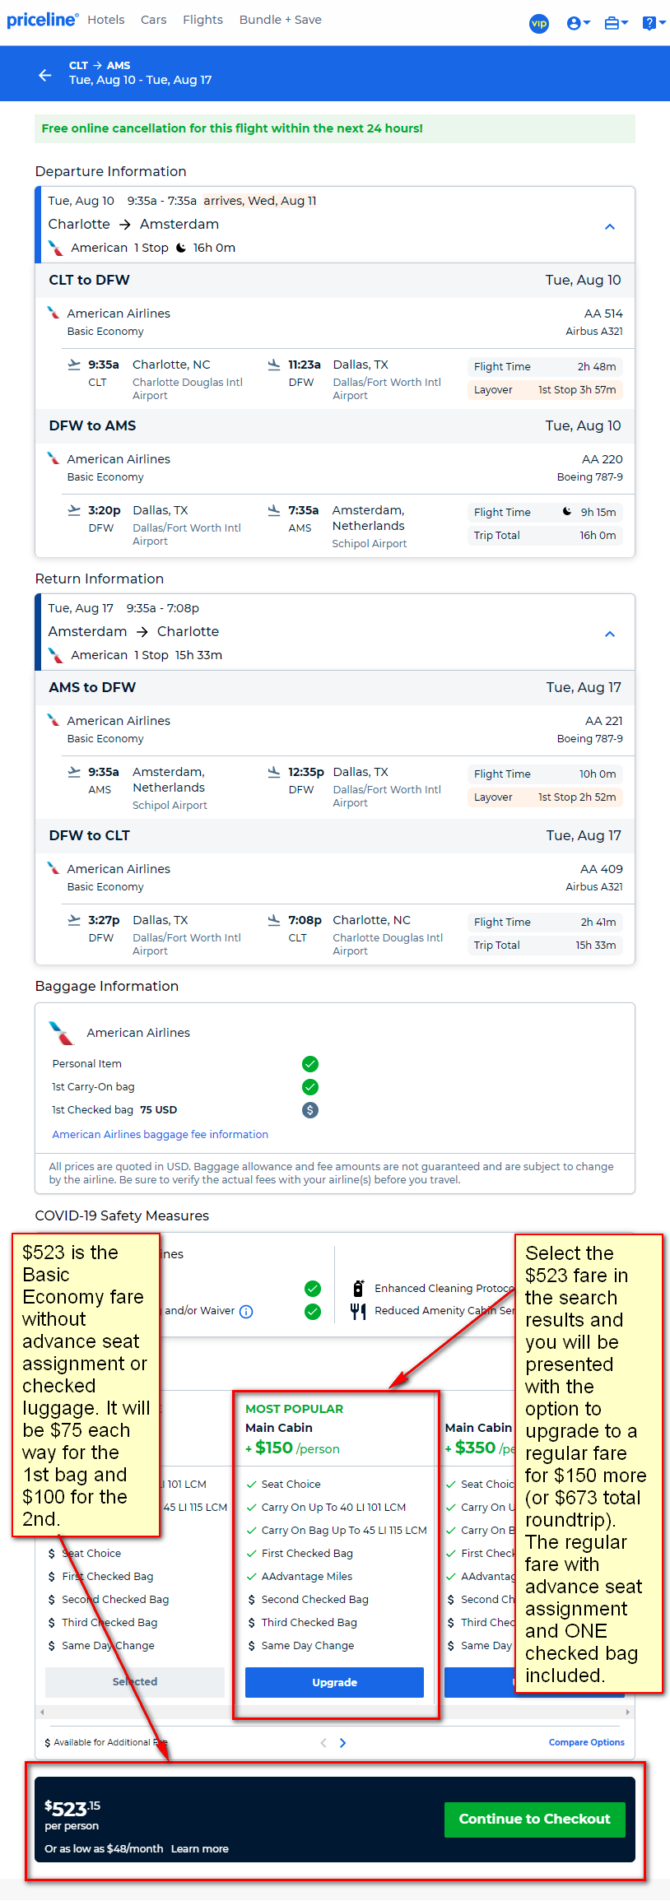Open the Bundle + Save menu item
Viewport: 670px width, 1901px height.
tap(280, 20)
